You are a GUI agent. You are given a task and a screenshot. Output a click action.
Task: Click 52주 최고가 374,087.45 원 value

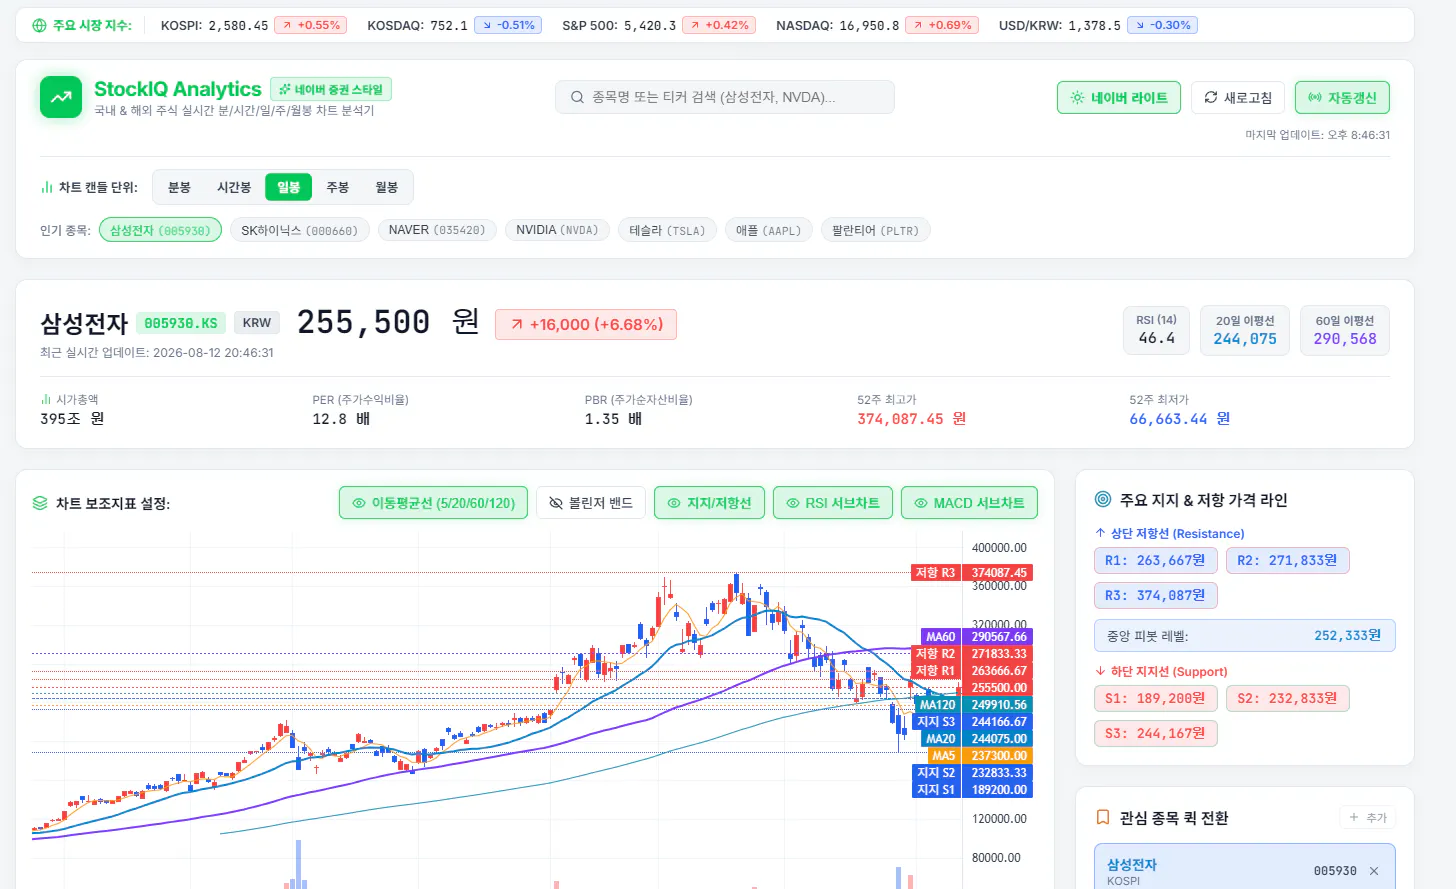[912, 419]
